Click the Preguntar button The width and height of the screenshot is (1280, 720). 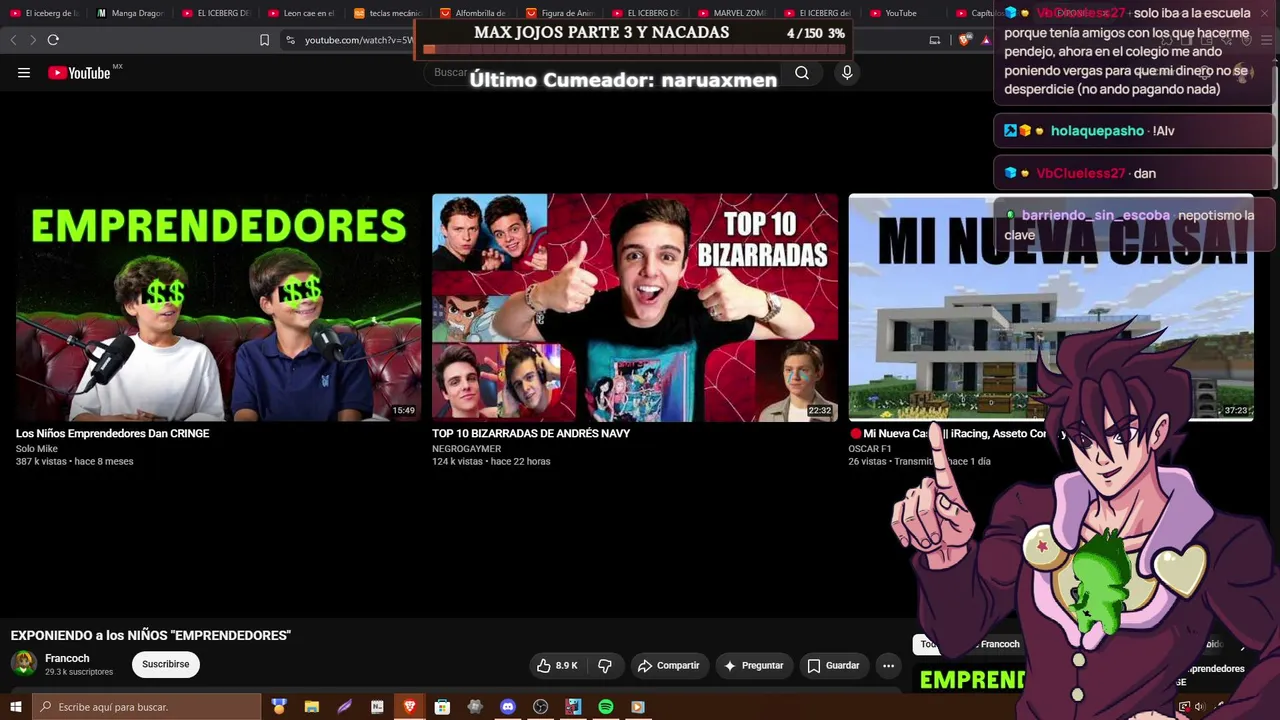click(x=754, y=665)
